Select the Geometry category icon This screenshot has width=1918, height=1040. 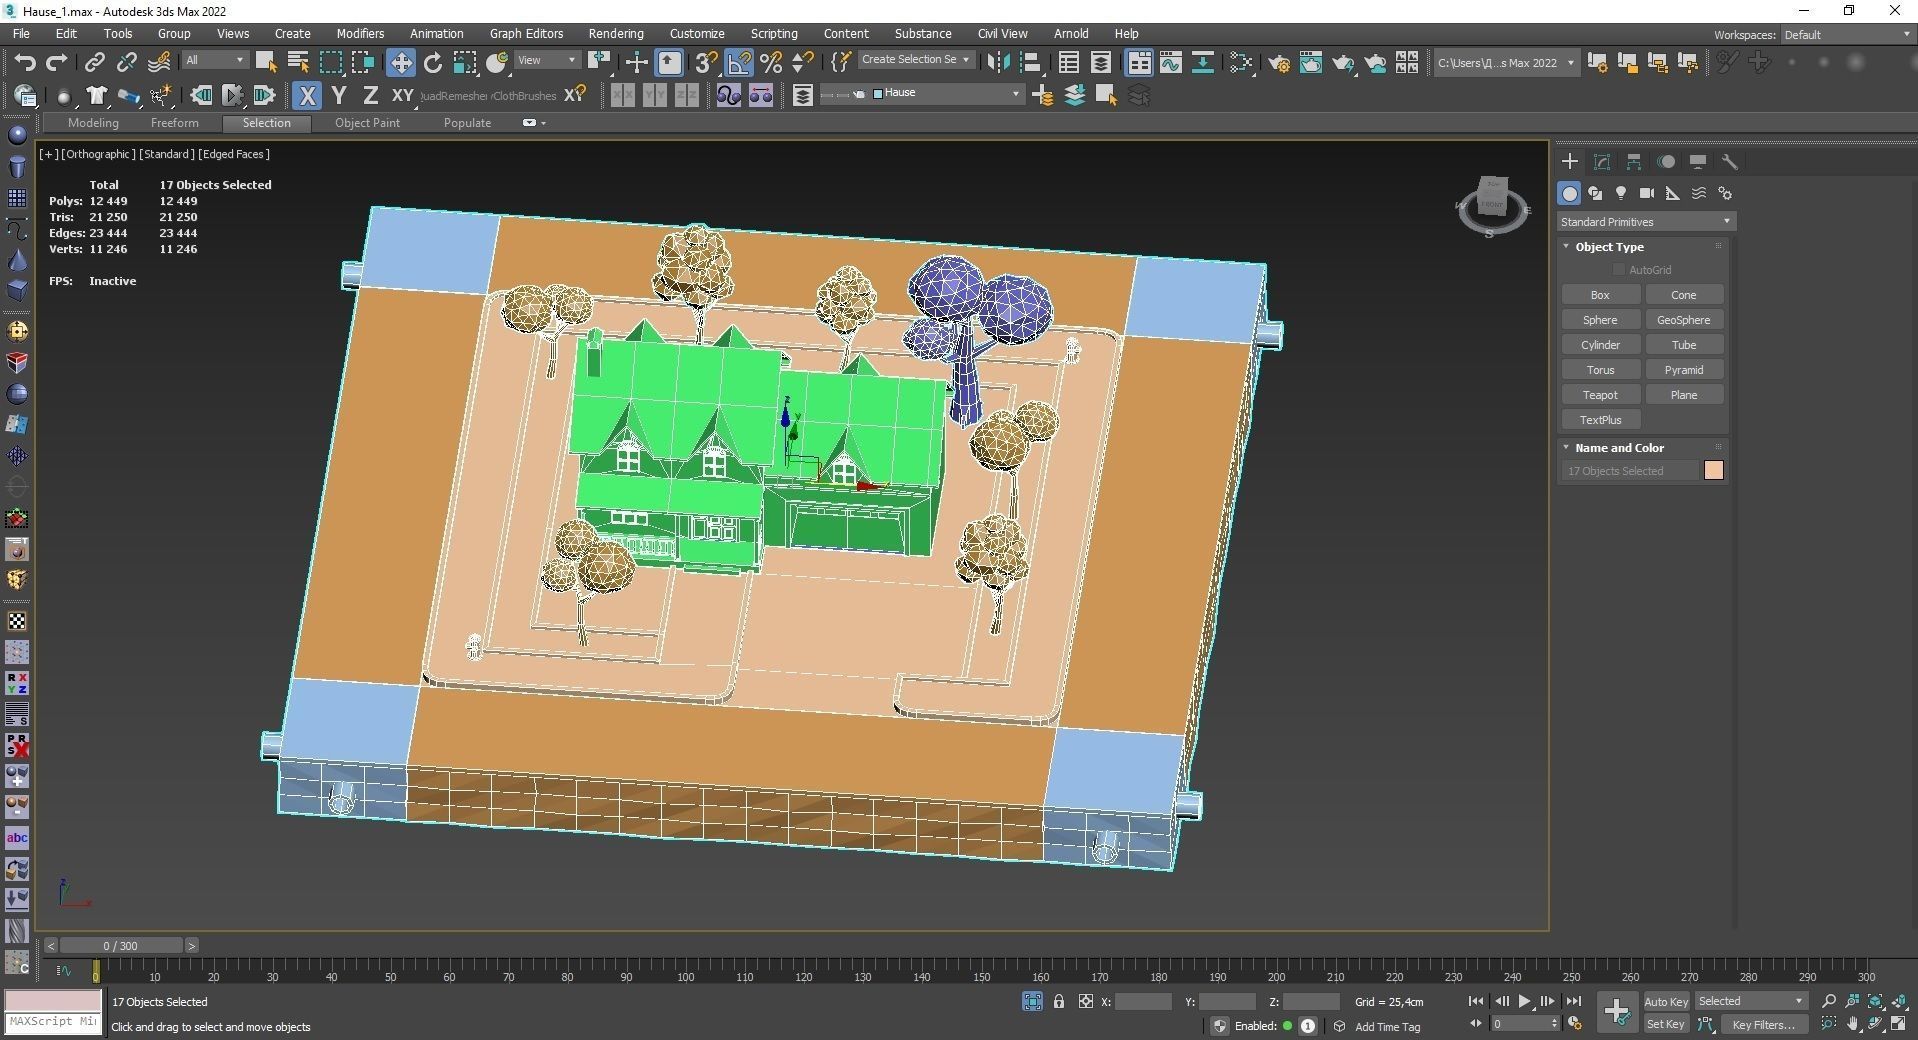pos(1569,193)
